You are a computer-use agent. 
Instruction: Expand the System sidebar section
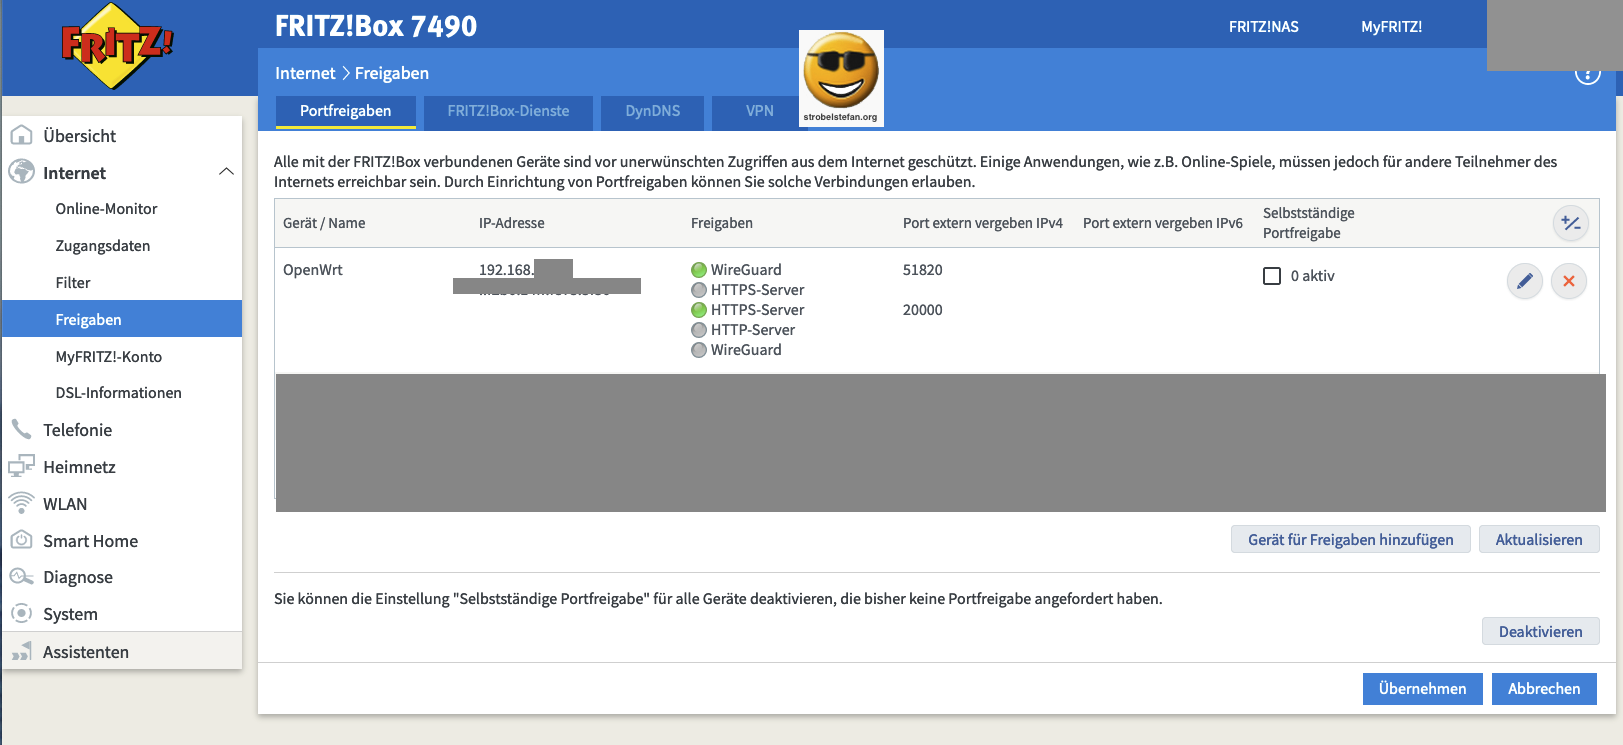(x=70, y=614)
